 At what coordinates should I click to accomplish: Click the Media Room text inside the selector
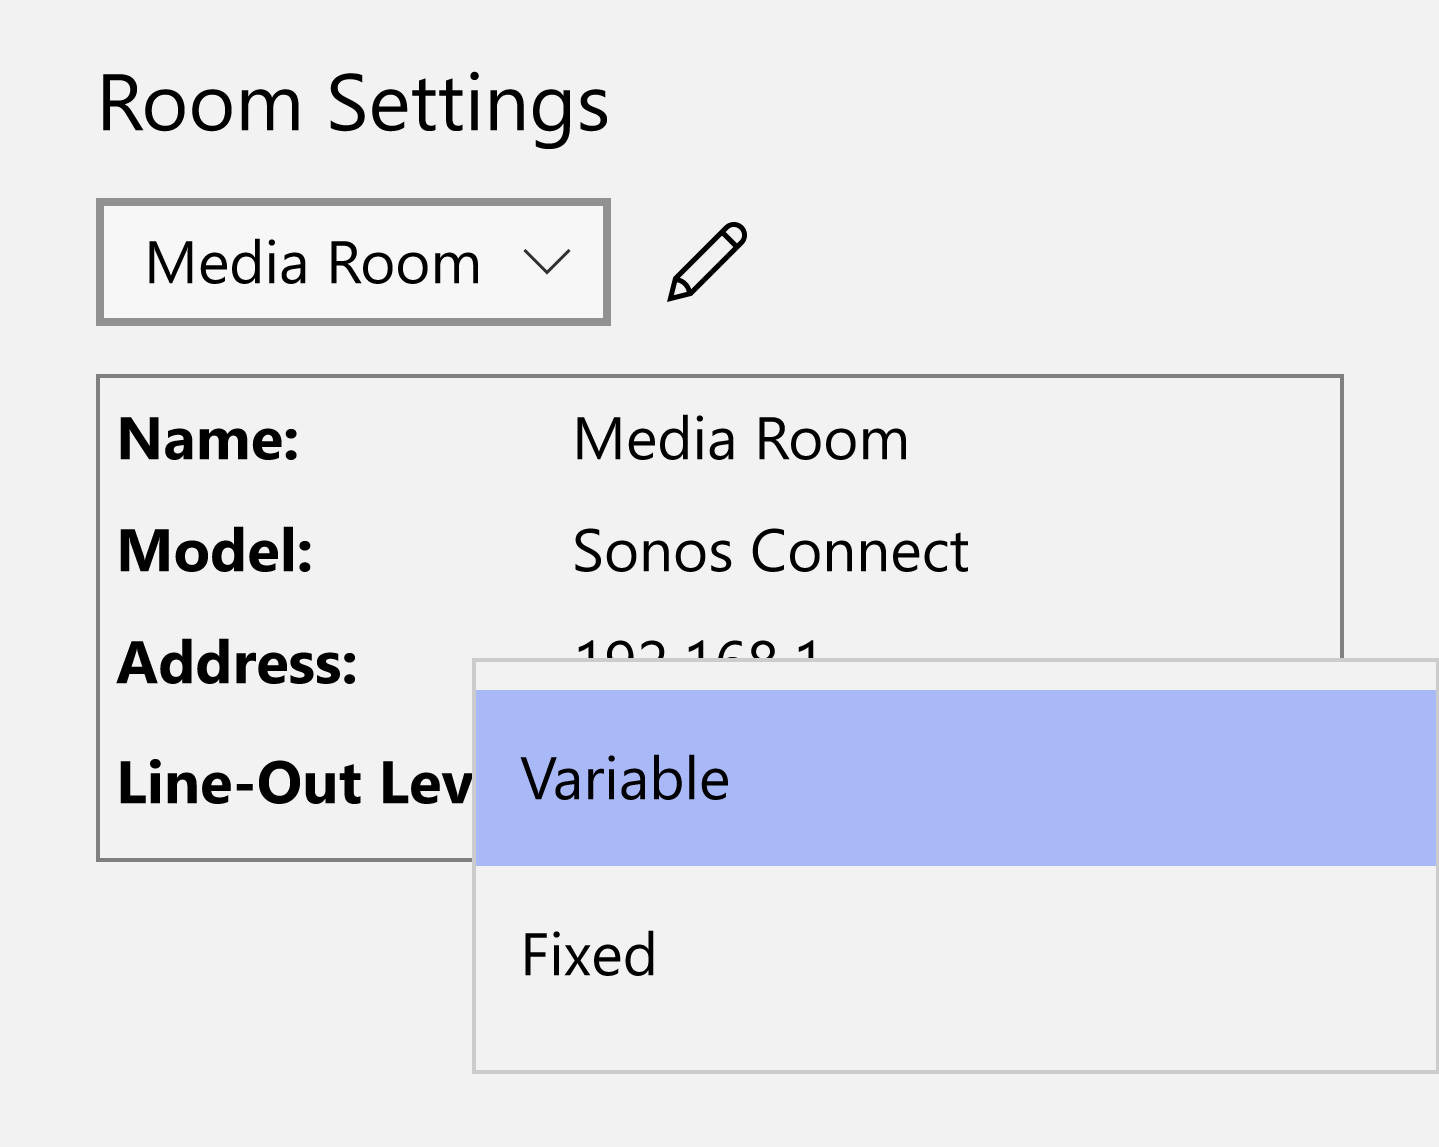(313, 263)
